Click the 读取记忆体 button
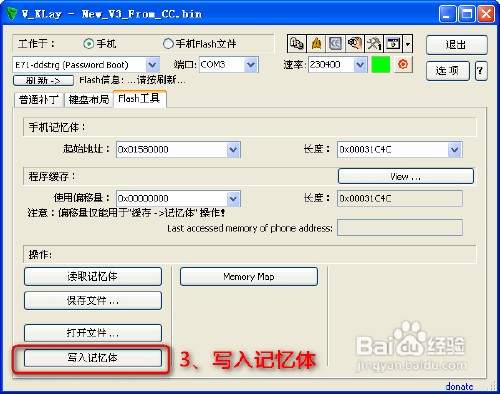500x394 pixels. 93,276
